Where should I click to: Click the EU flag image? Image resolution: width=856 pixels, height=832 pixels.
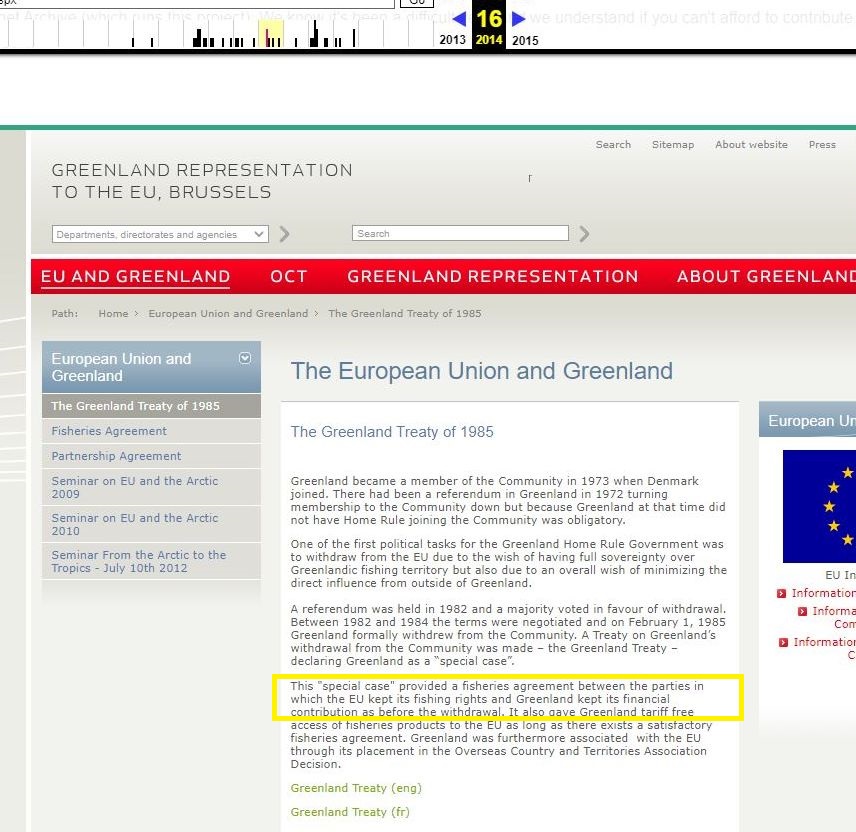click(819, 506)
